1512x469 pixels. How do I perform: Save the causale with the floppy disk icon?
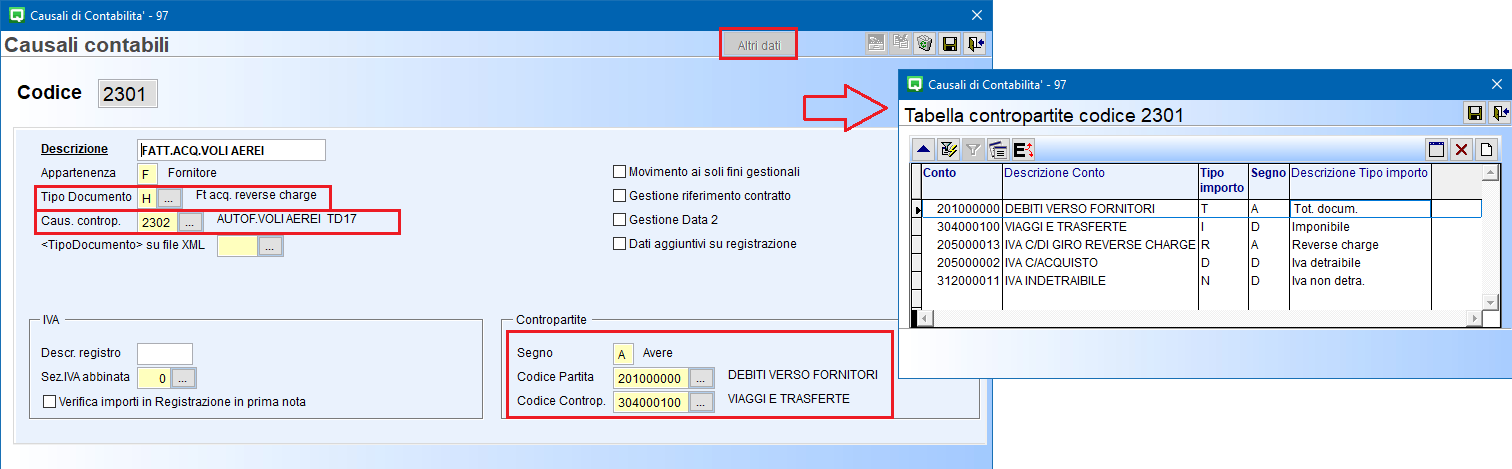(950, 43)
